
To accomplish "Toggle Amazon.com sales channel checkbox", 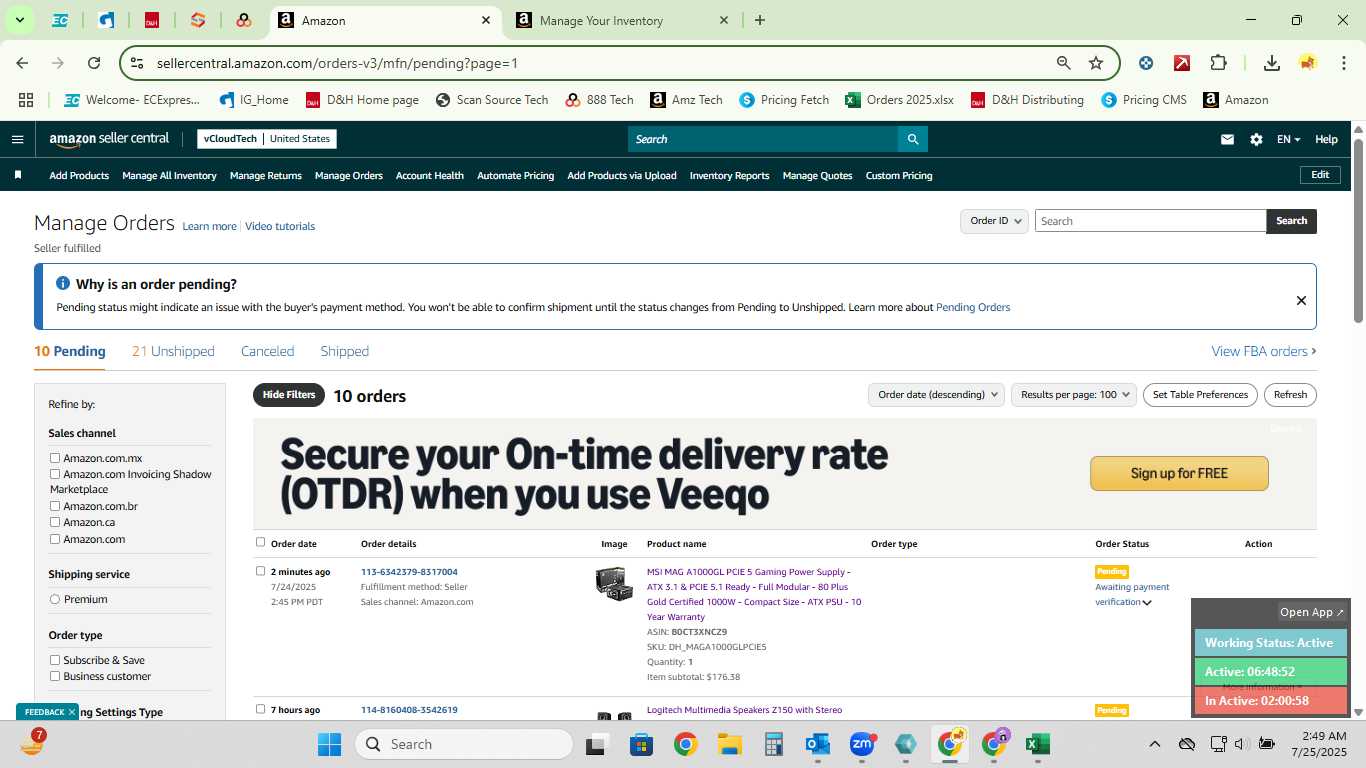I will [55, 539].
